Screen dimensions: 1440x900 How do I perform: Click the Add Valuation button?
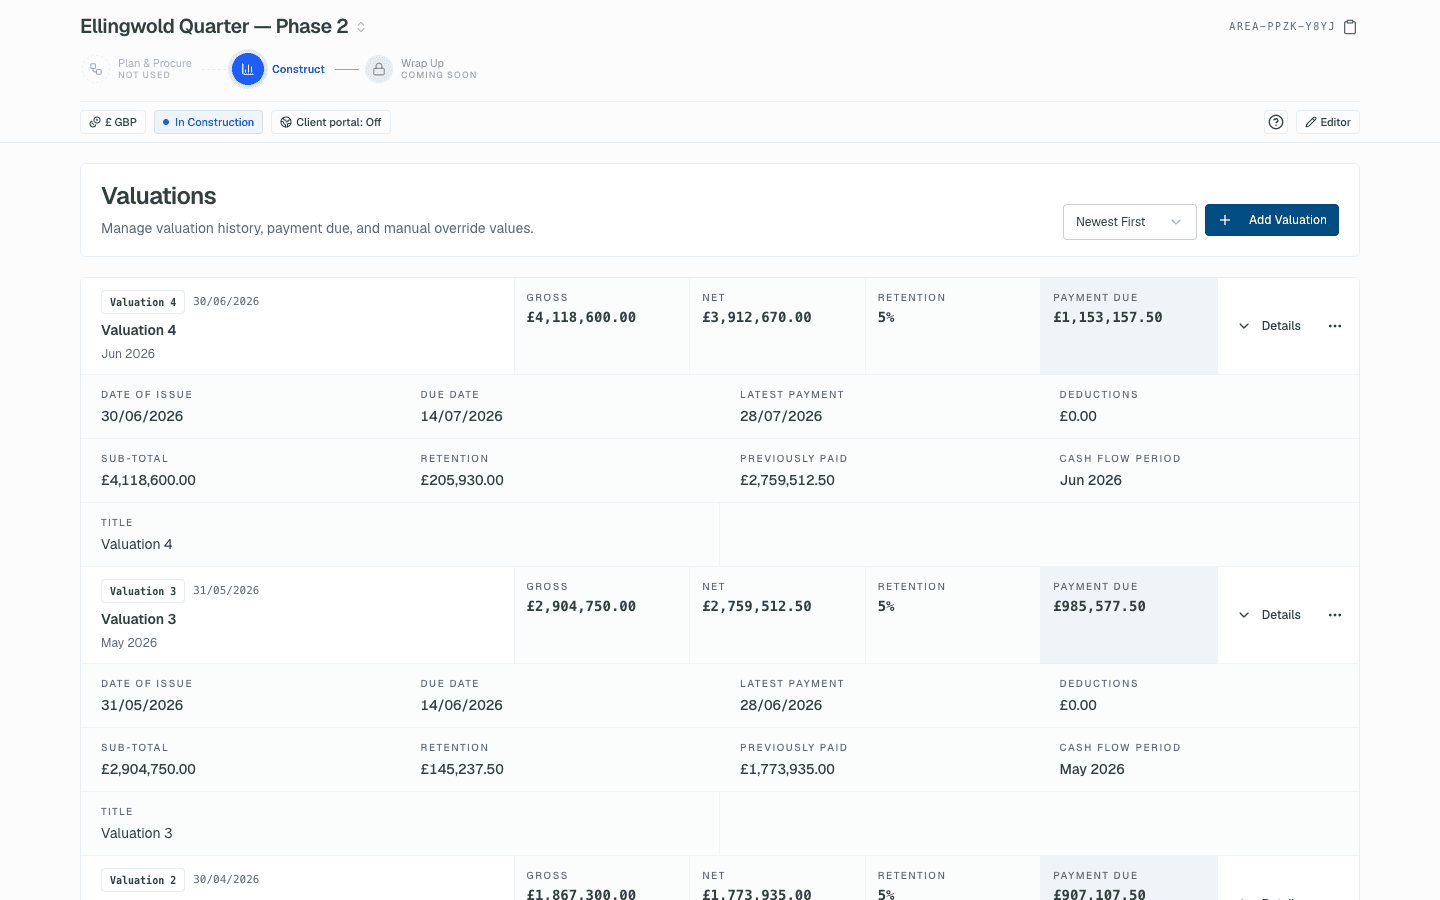click(1272, 220)
